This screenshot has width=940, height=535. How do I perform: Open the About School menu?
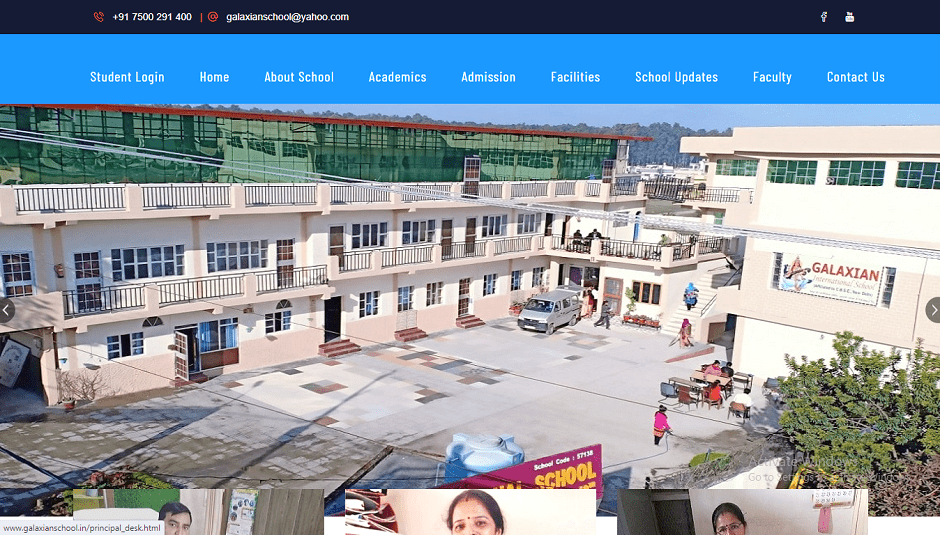[299, 77]
